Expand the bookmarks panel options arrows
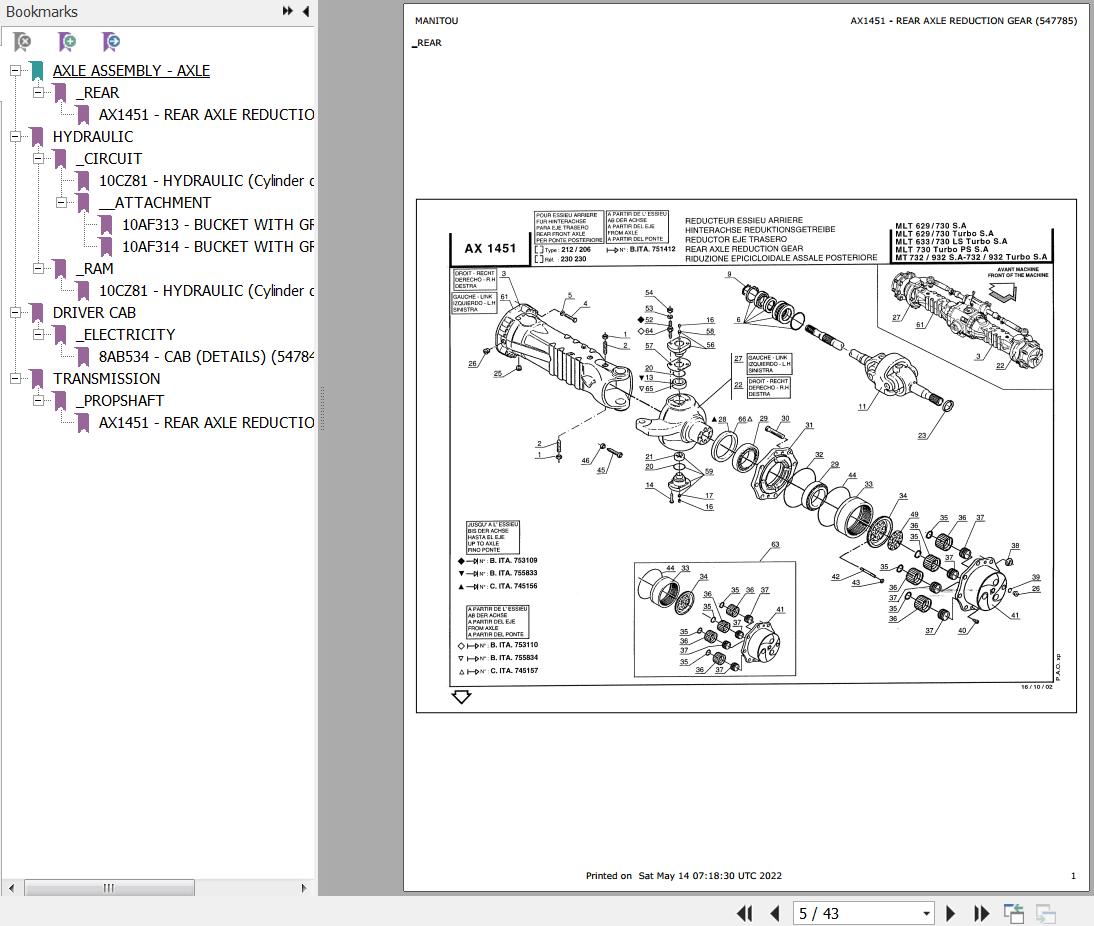 287,11
